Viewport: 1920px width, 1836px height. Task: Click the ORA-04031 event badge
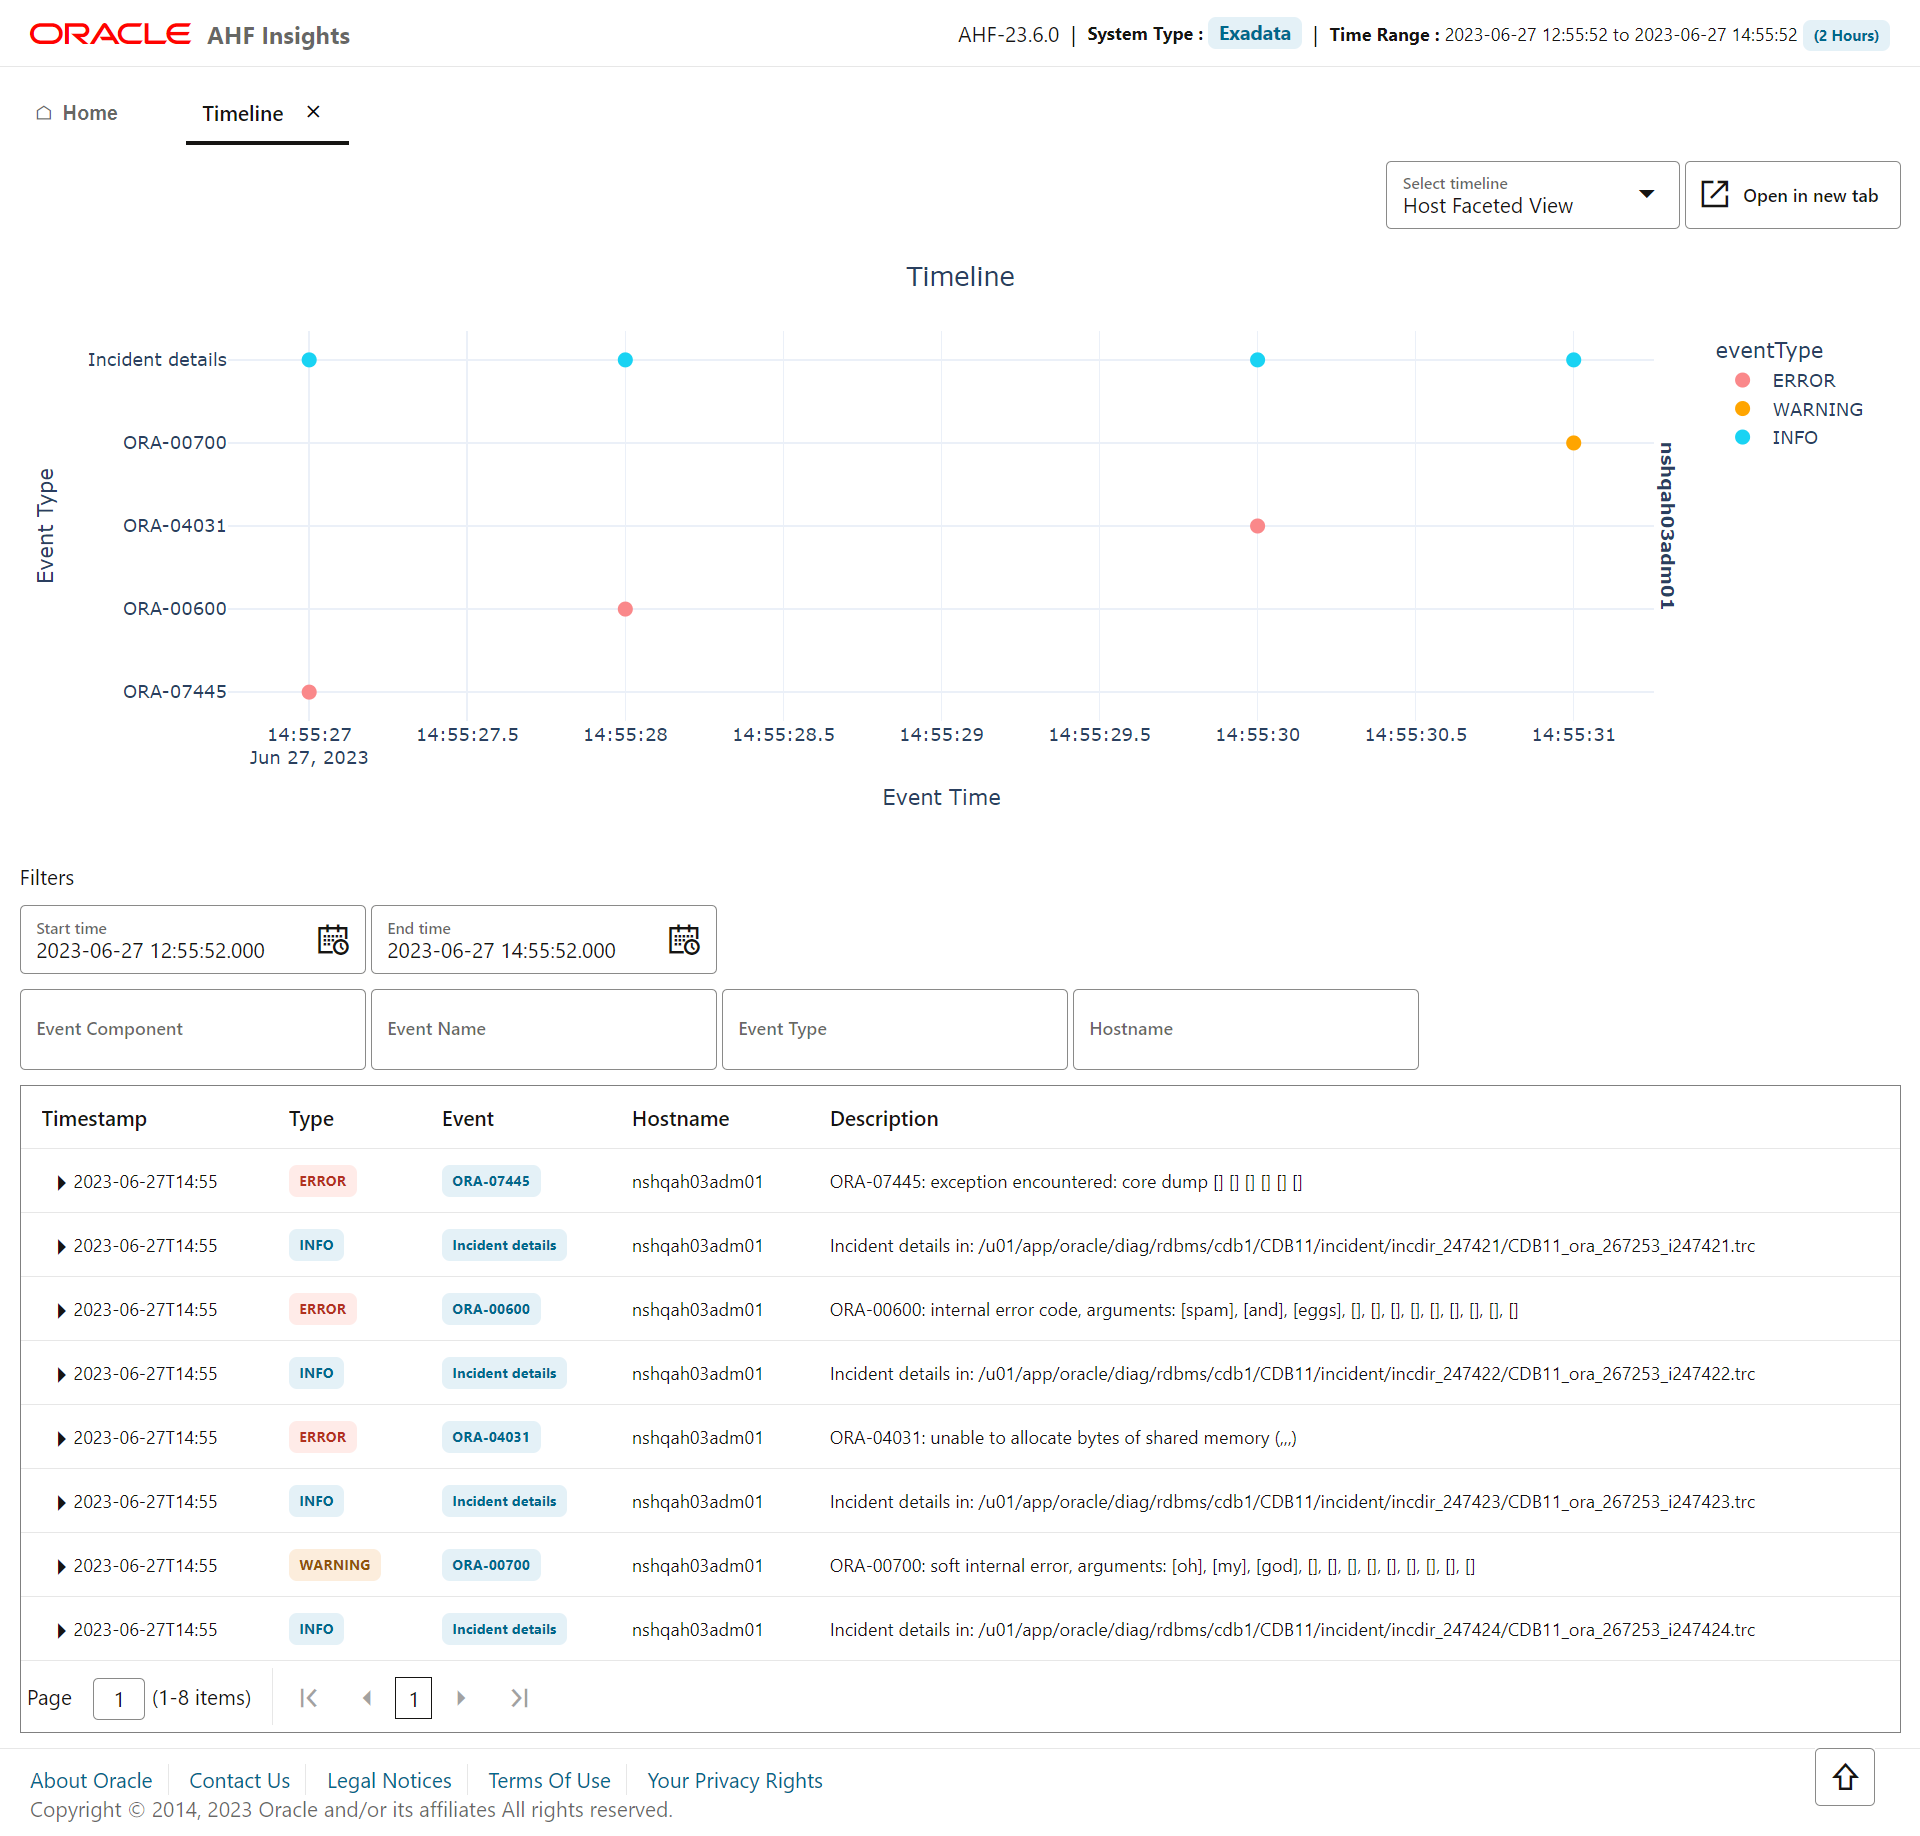coord(491,1437)
